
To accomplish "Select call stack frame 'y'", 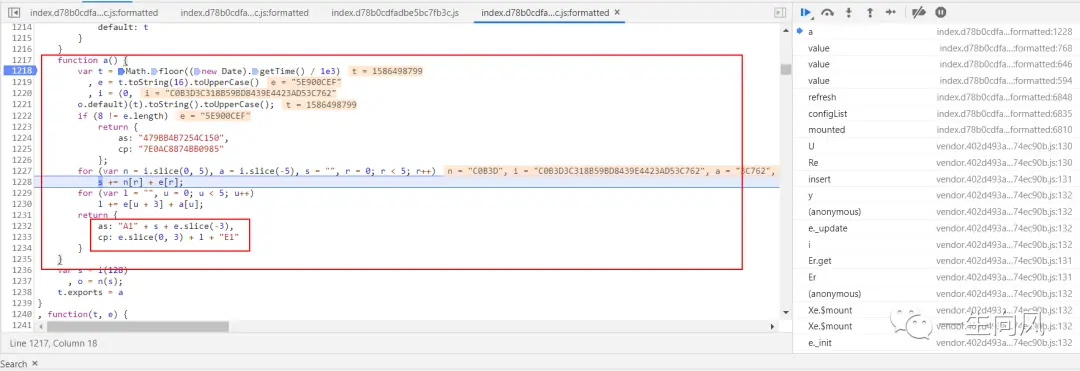I will [937, 195].
